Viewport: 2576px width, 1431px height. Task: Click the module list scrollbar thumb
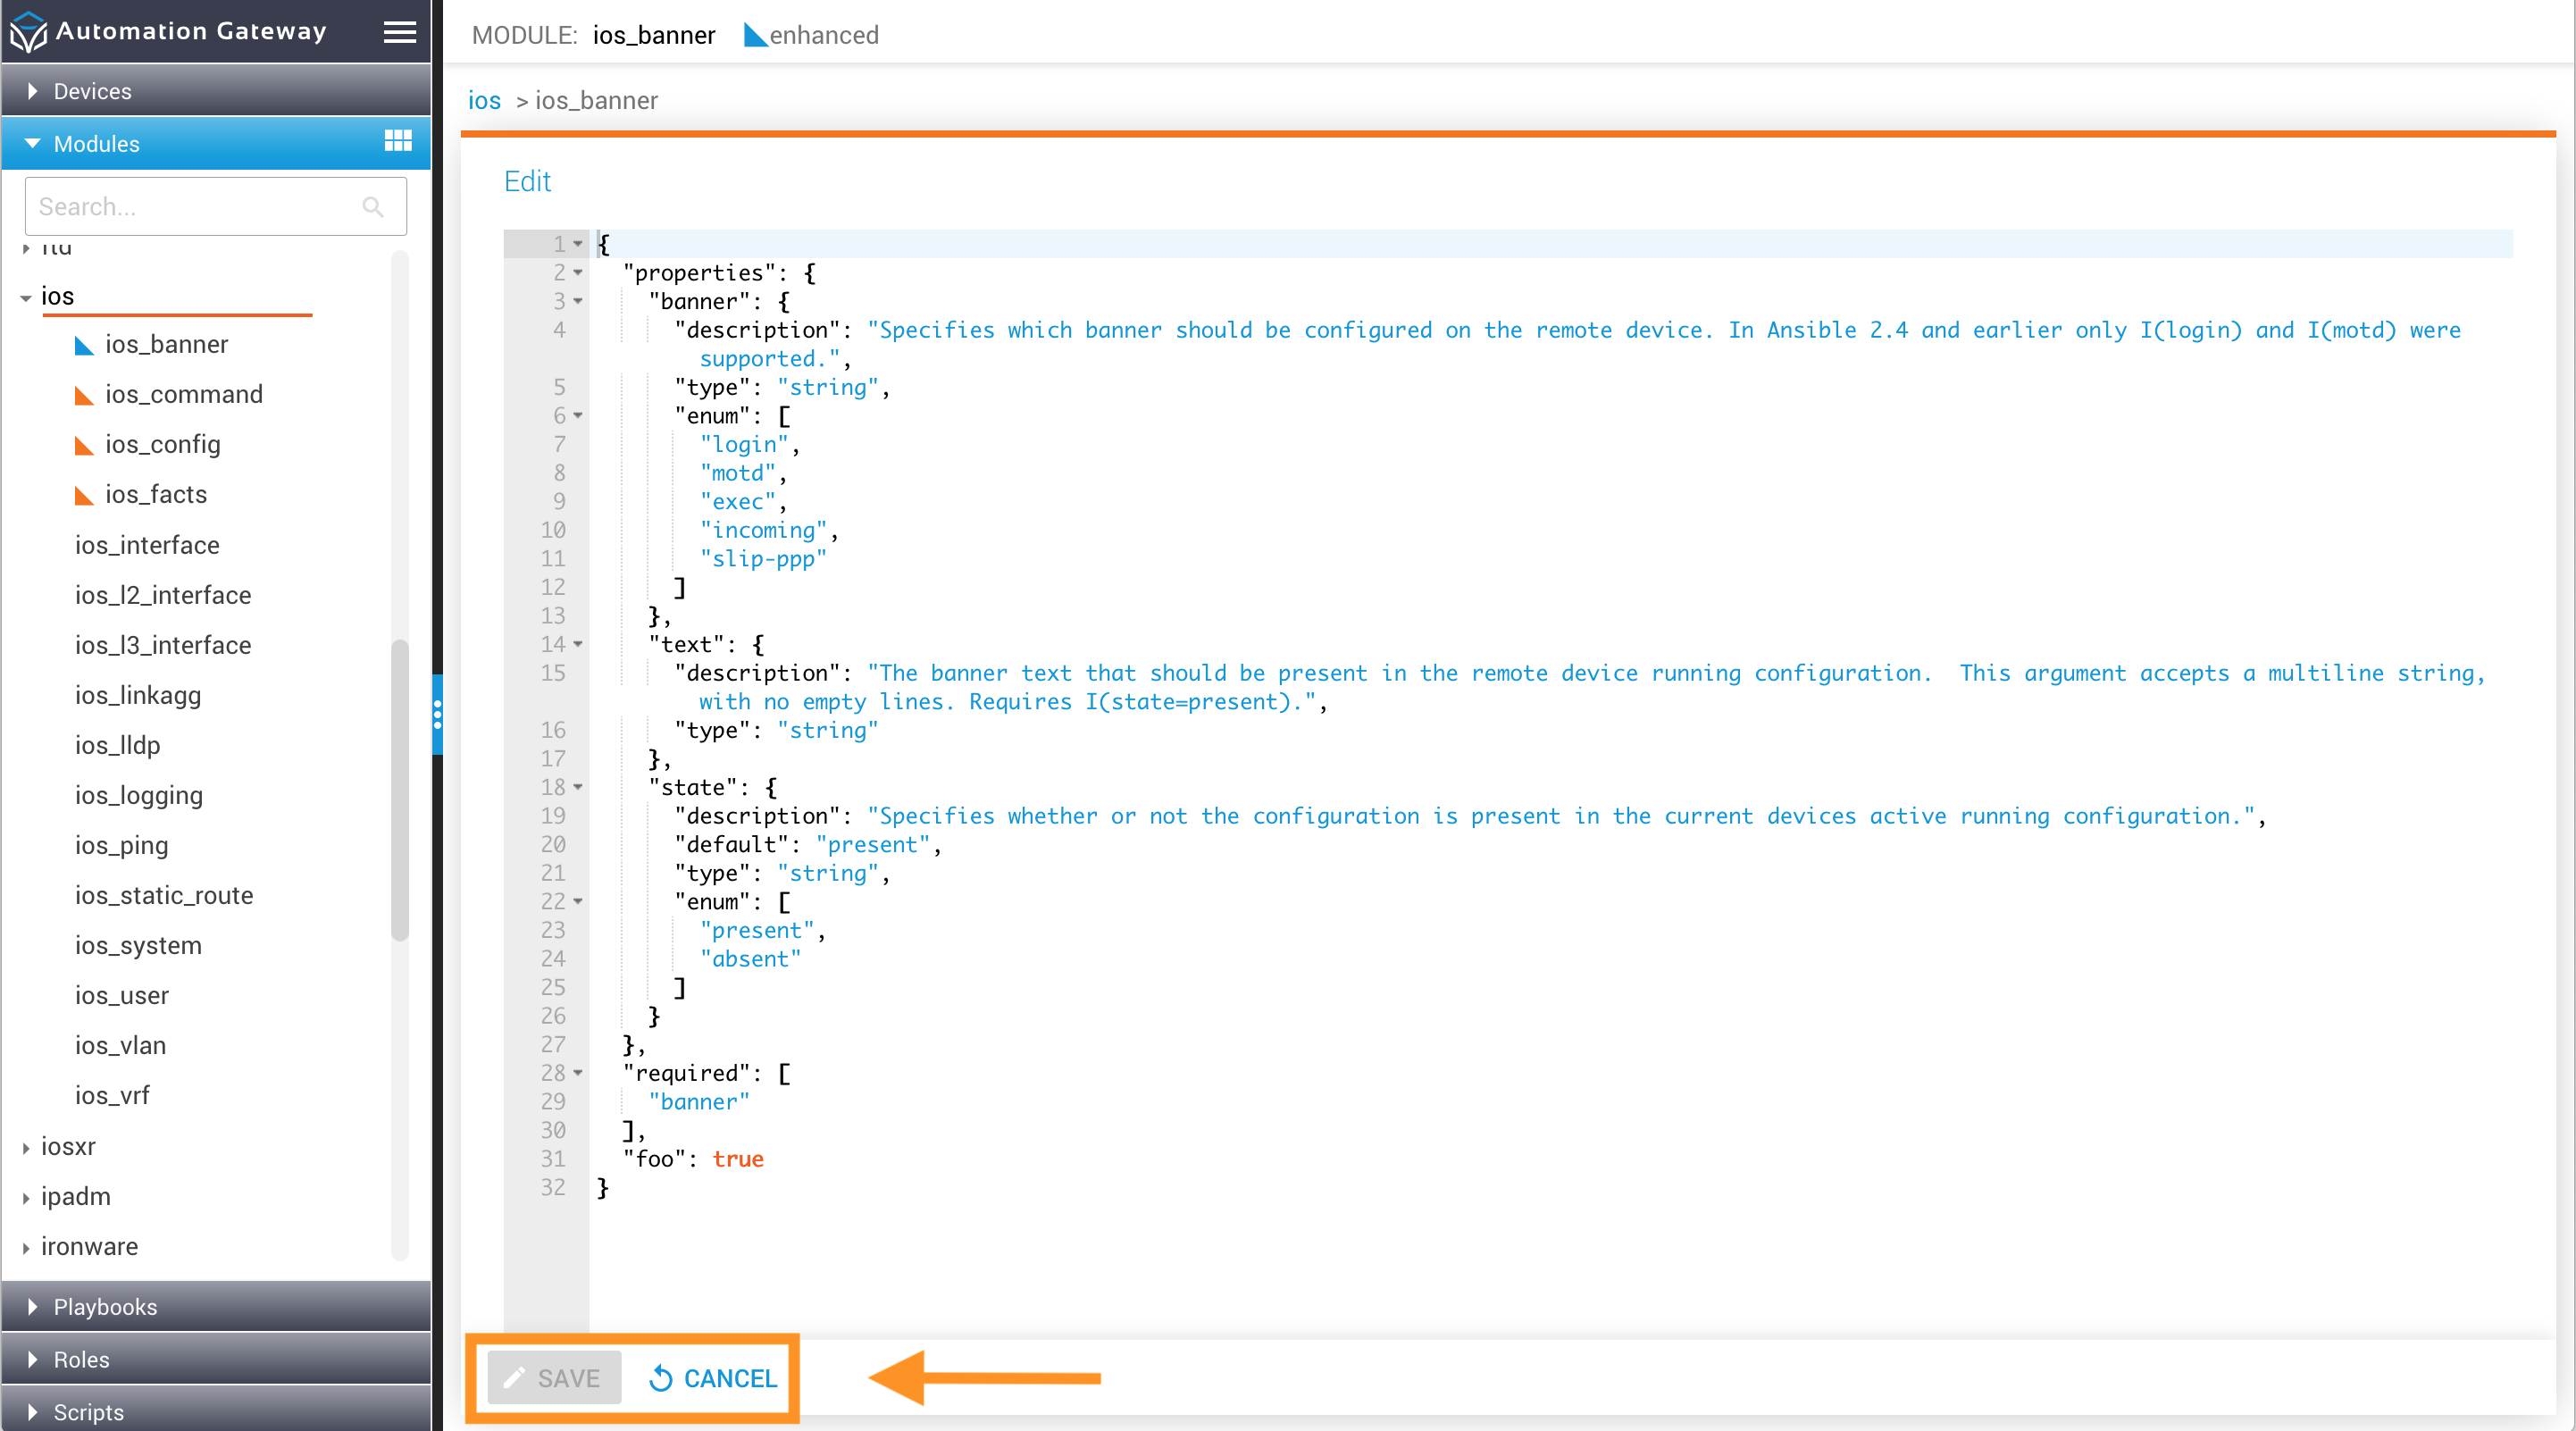pyautogui.click(x=400, y=790)
